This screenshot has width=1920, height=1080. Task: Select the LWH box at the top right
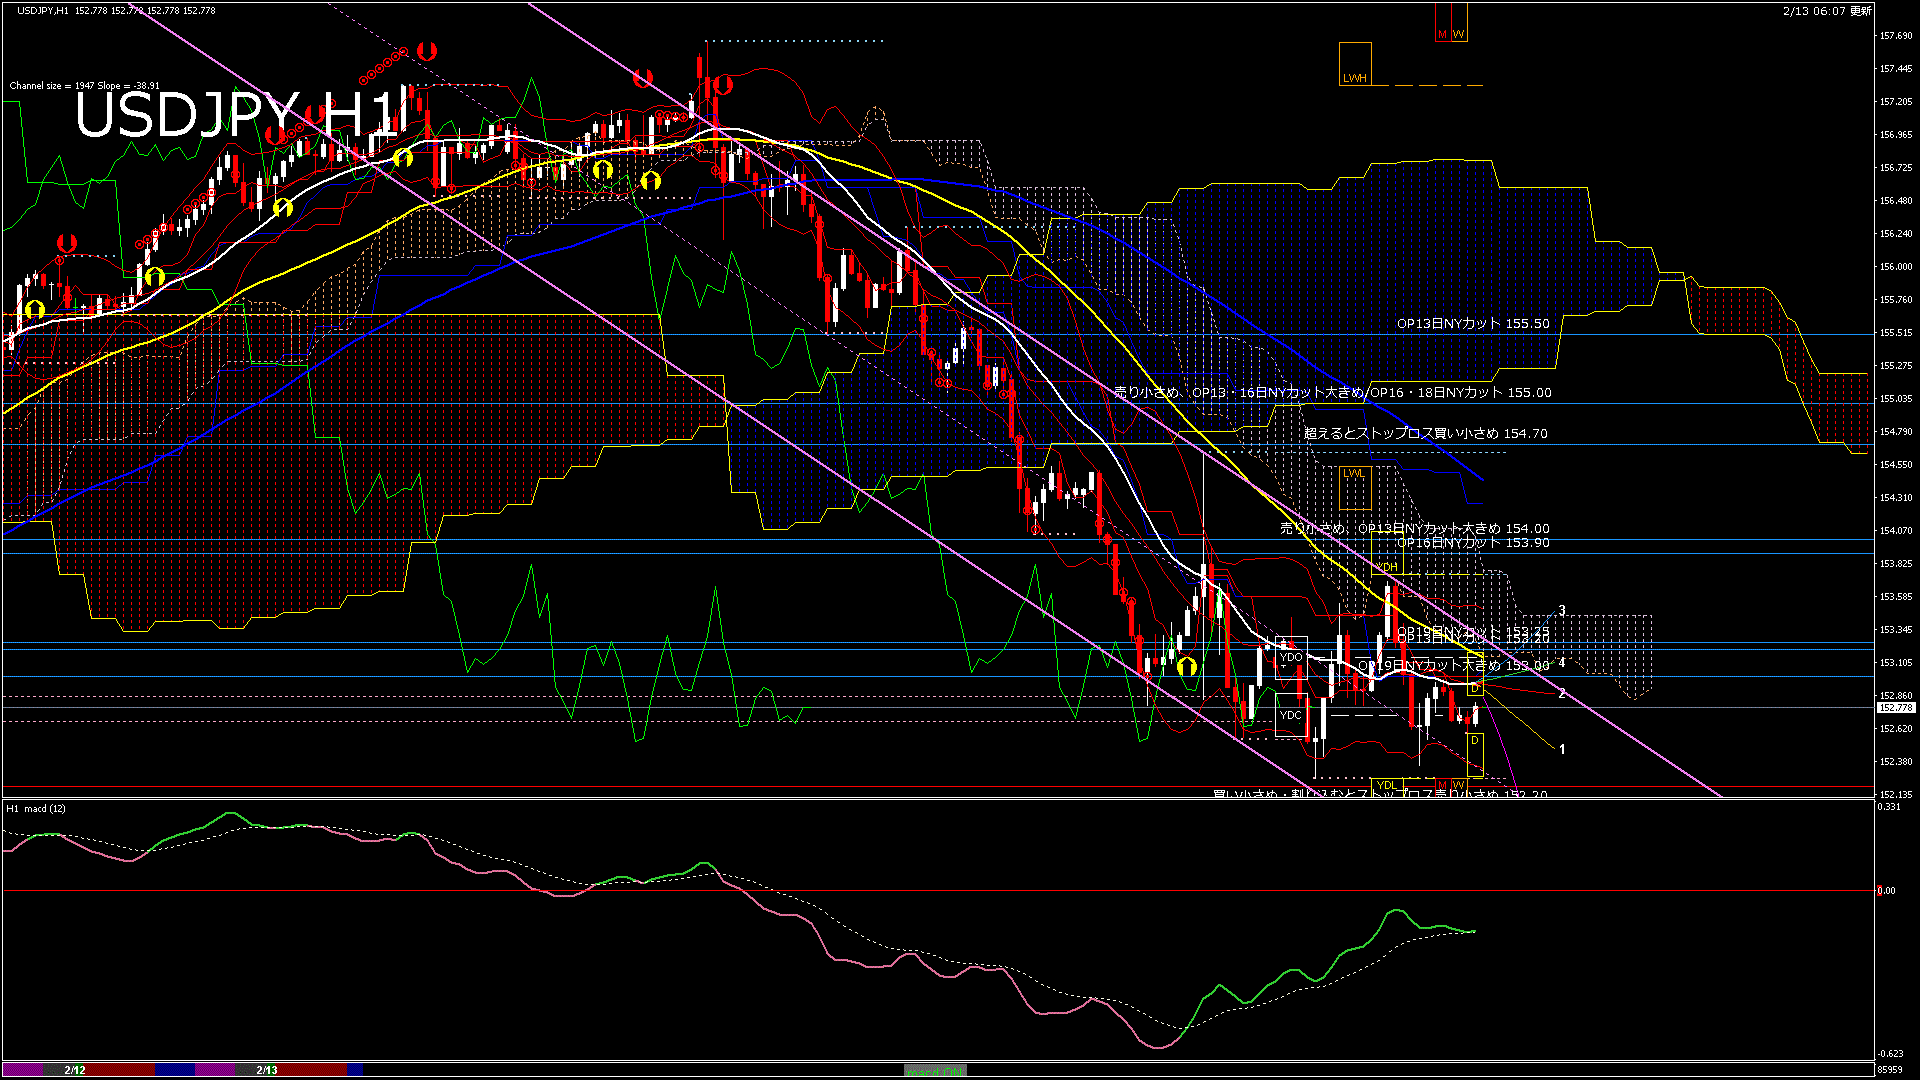pyautogui.click(x=1355, y=64)
